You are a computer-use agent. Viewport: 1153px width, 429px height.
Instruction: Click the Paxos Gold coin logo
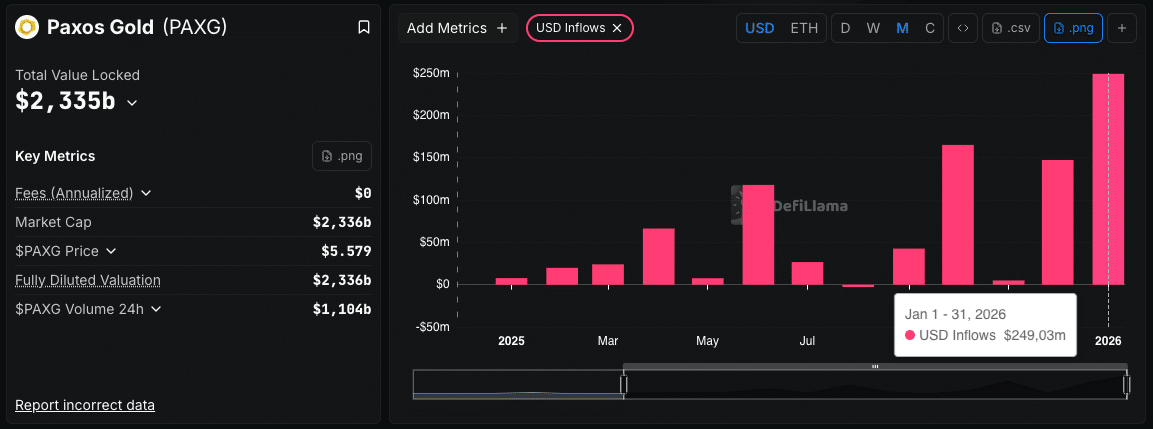coord(27,28)
